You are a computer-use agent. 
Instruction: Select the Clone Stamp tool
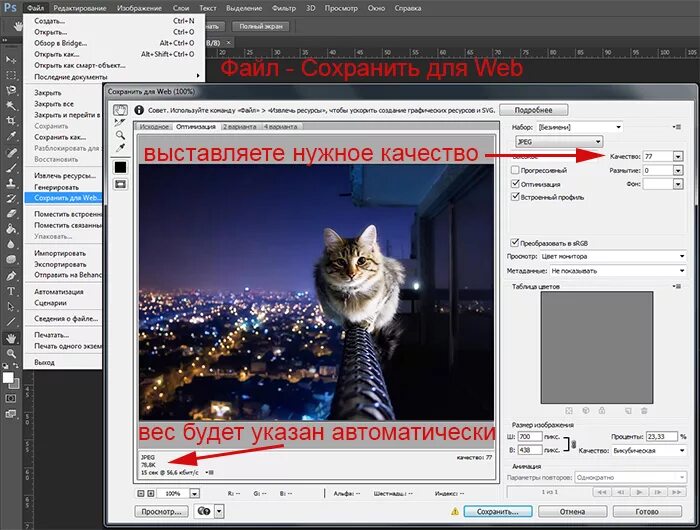[11, 183]
